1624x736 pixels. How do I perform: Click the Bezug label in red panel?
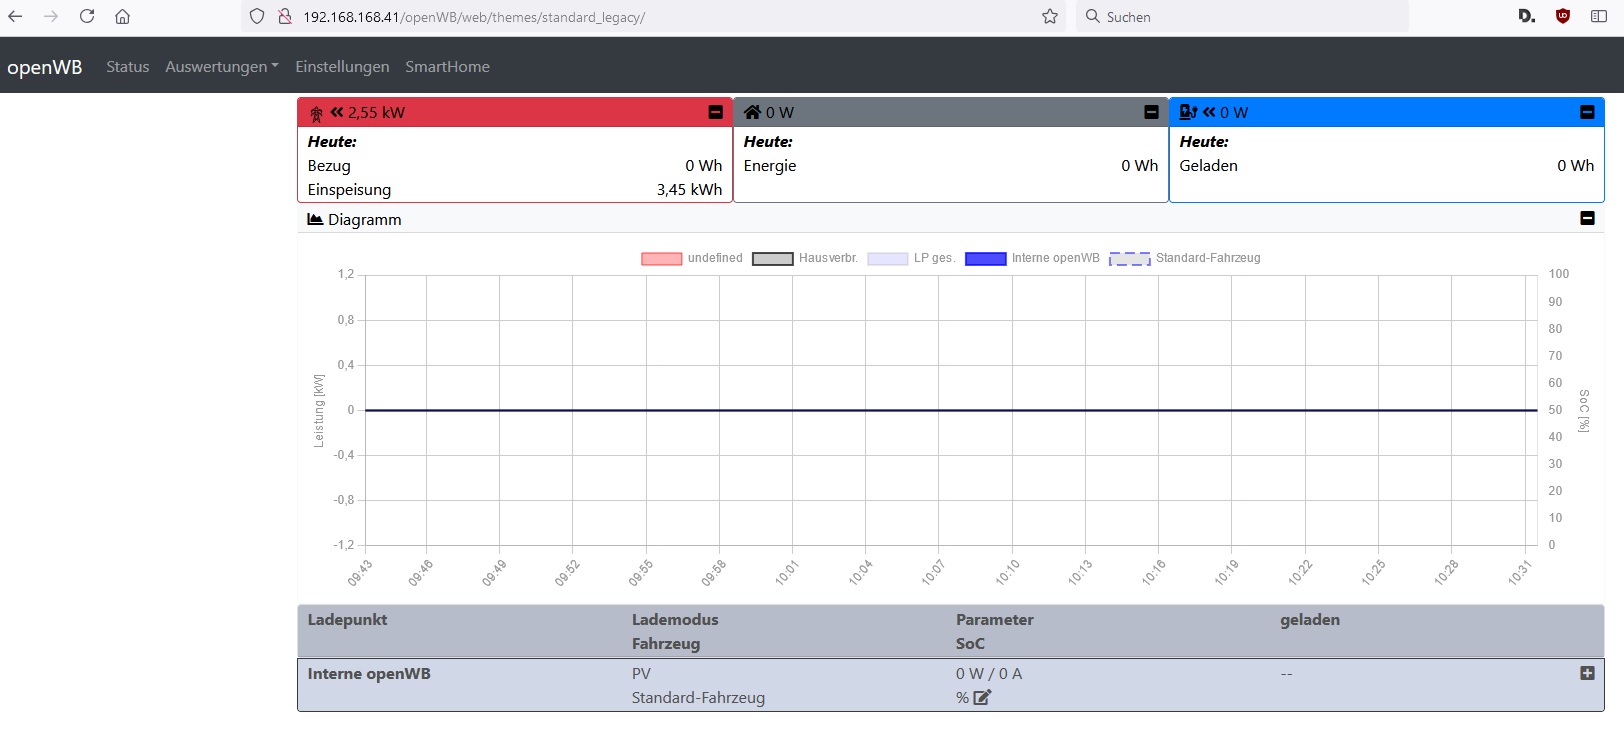(329, 165)
